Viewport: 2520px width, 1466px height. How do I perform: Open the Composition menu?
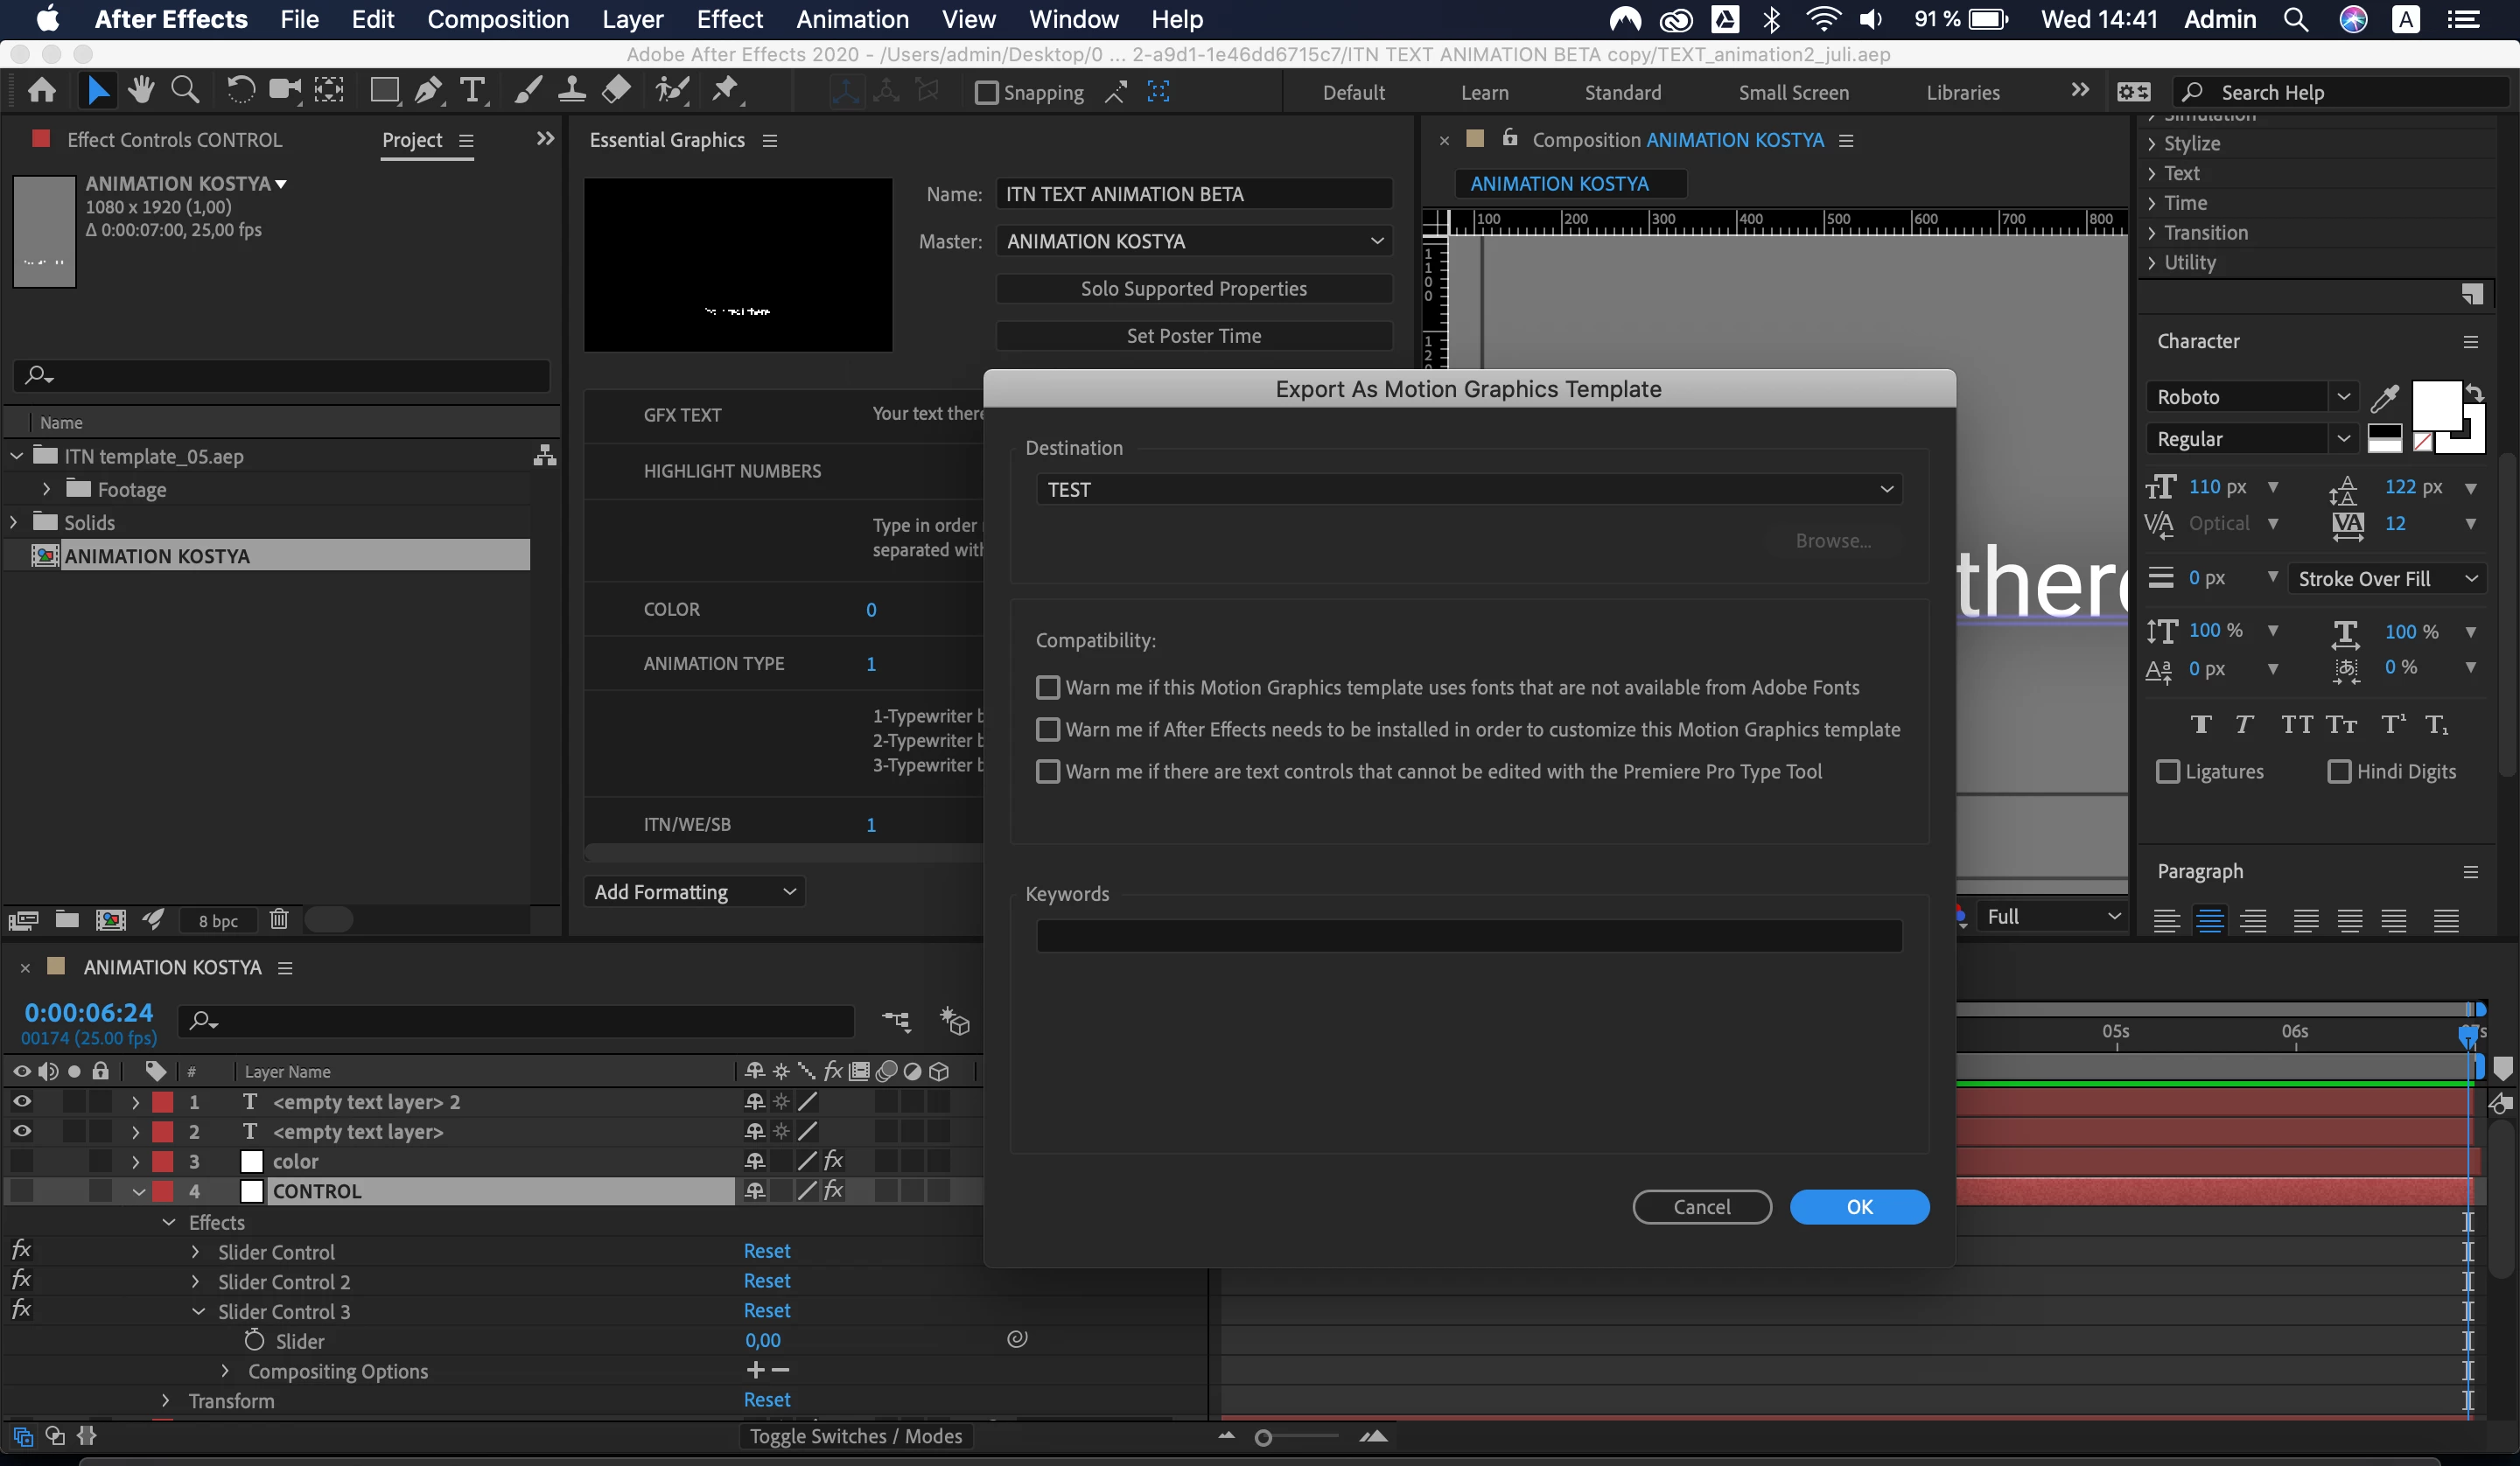497,19
